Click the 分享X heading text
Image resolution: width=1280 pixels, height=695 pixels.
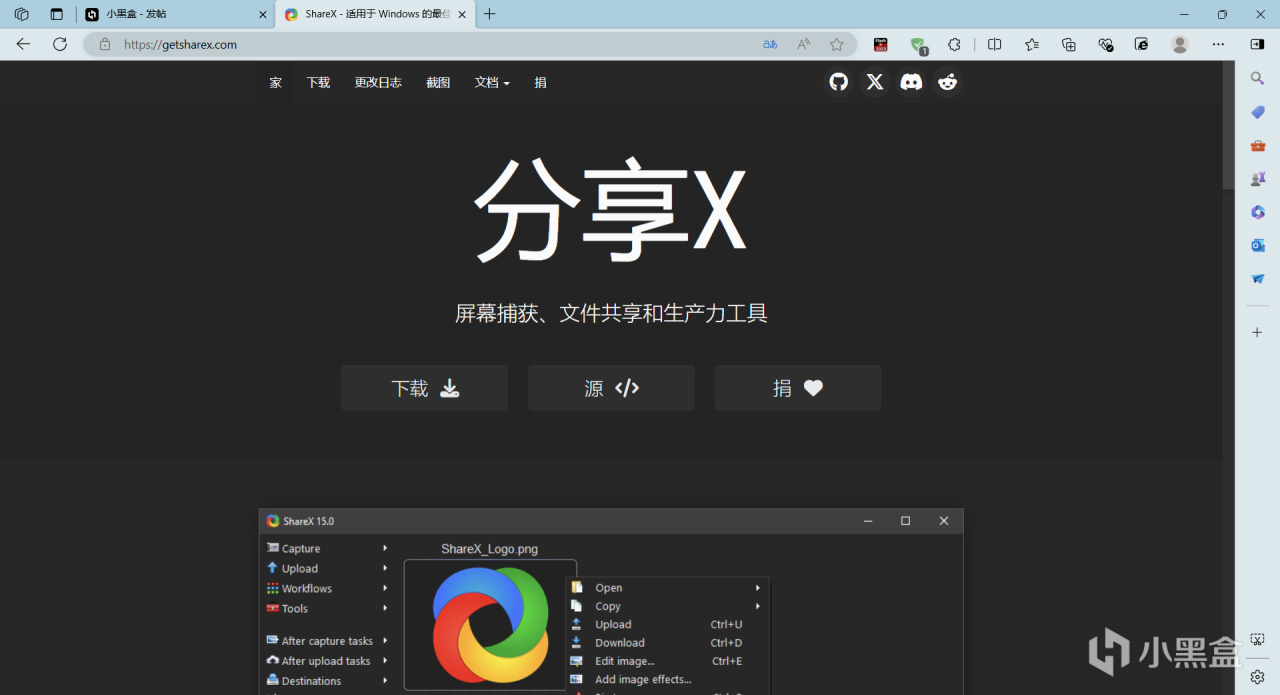[x=610, y=209]
